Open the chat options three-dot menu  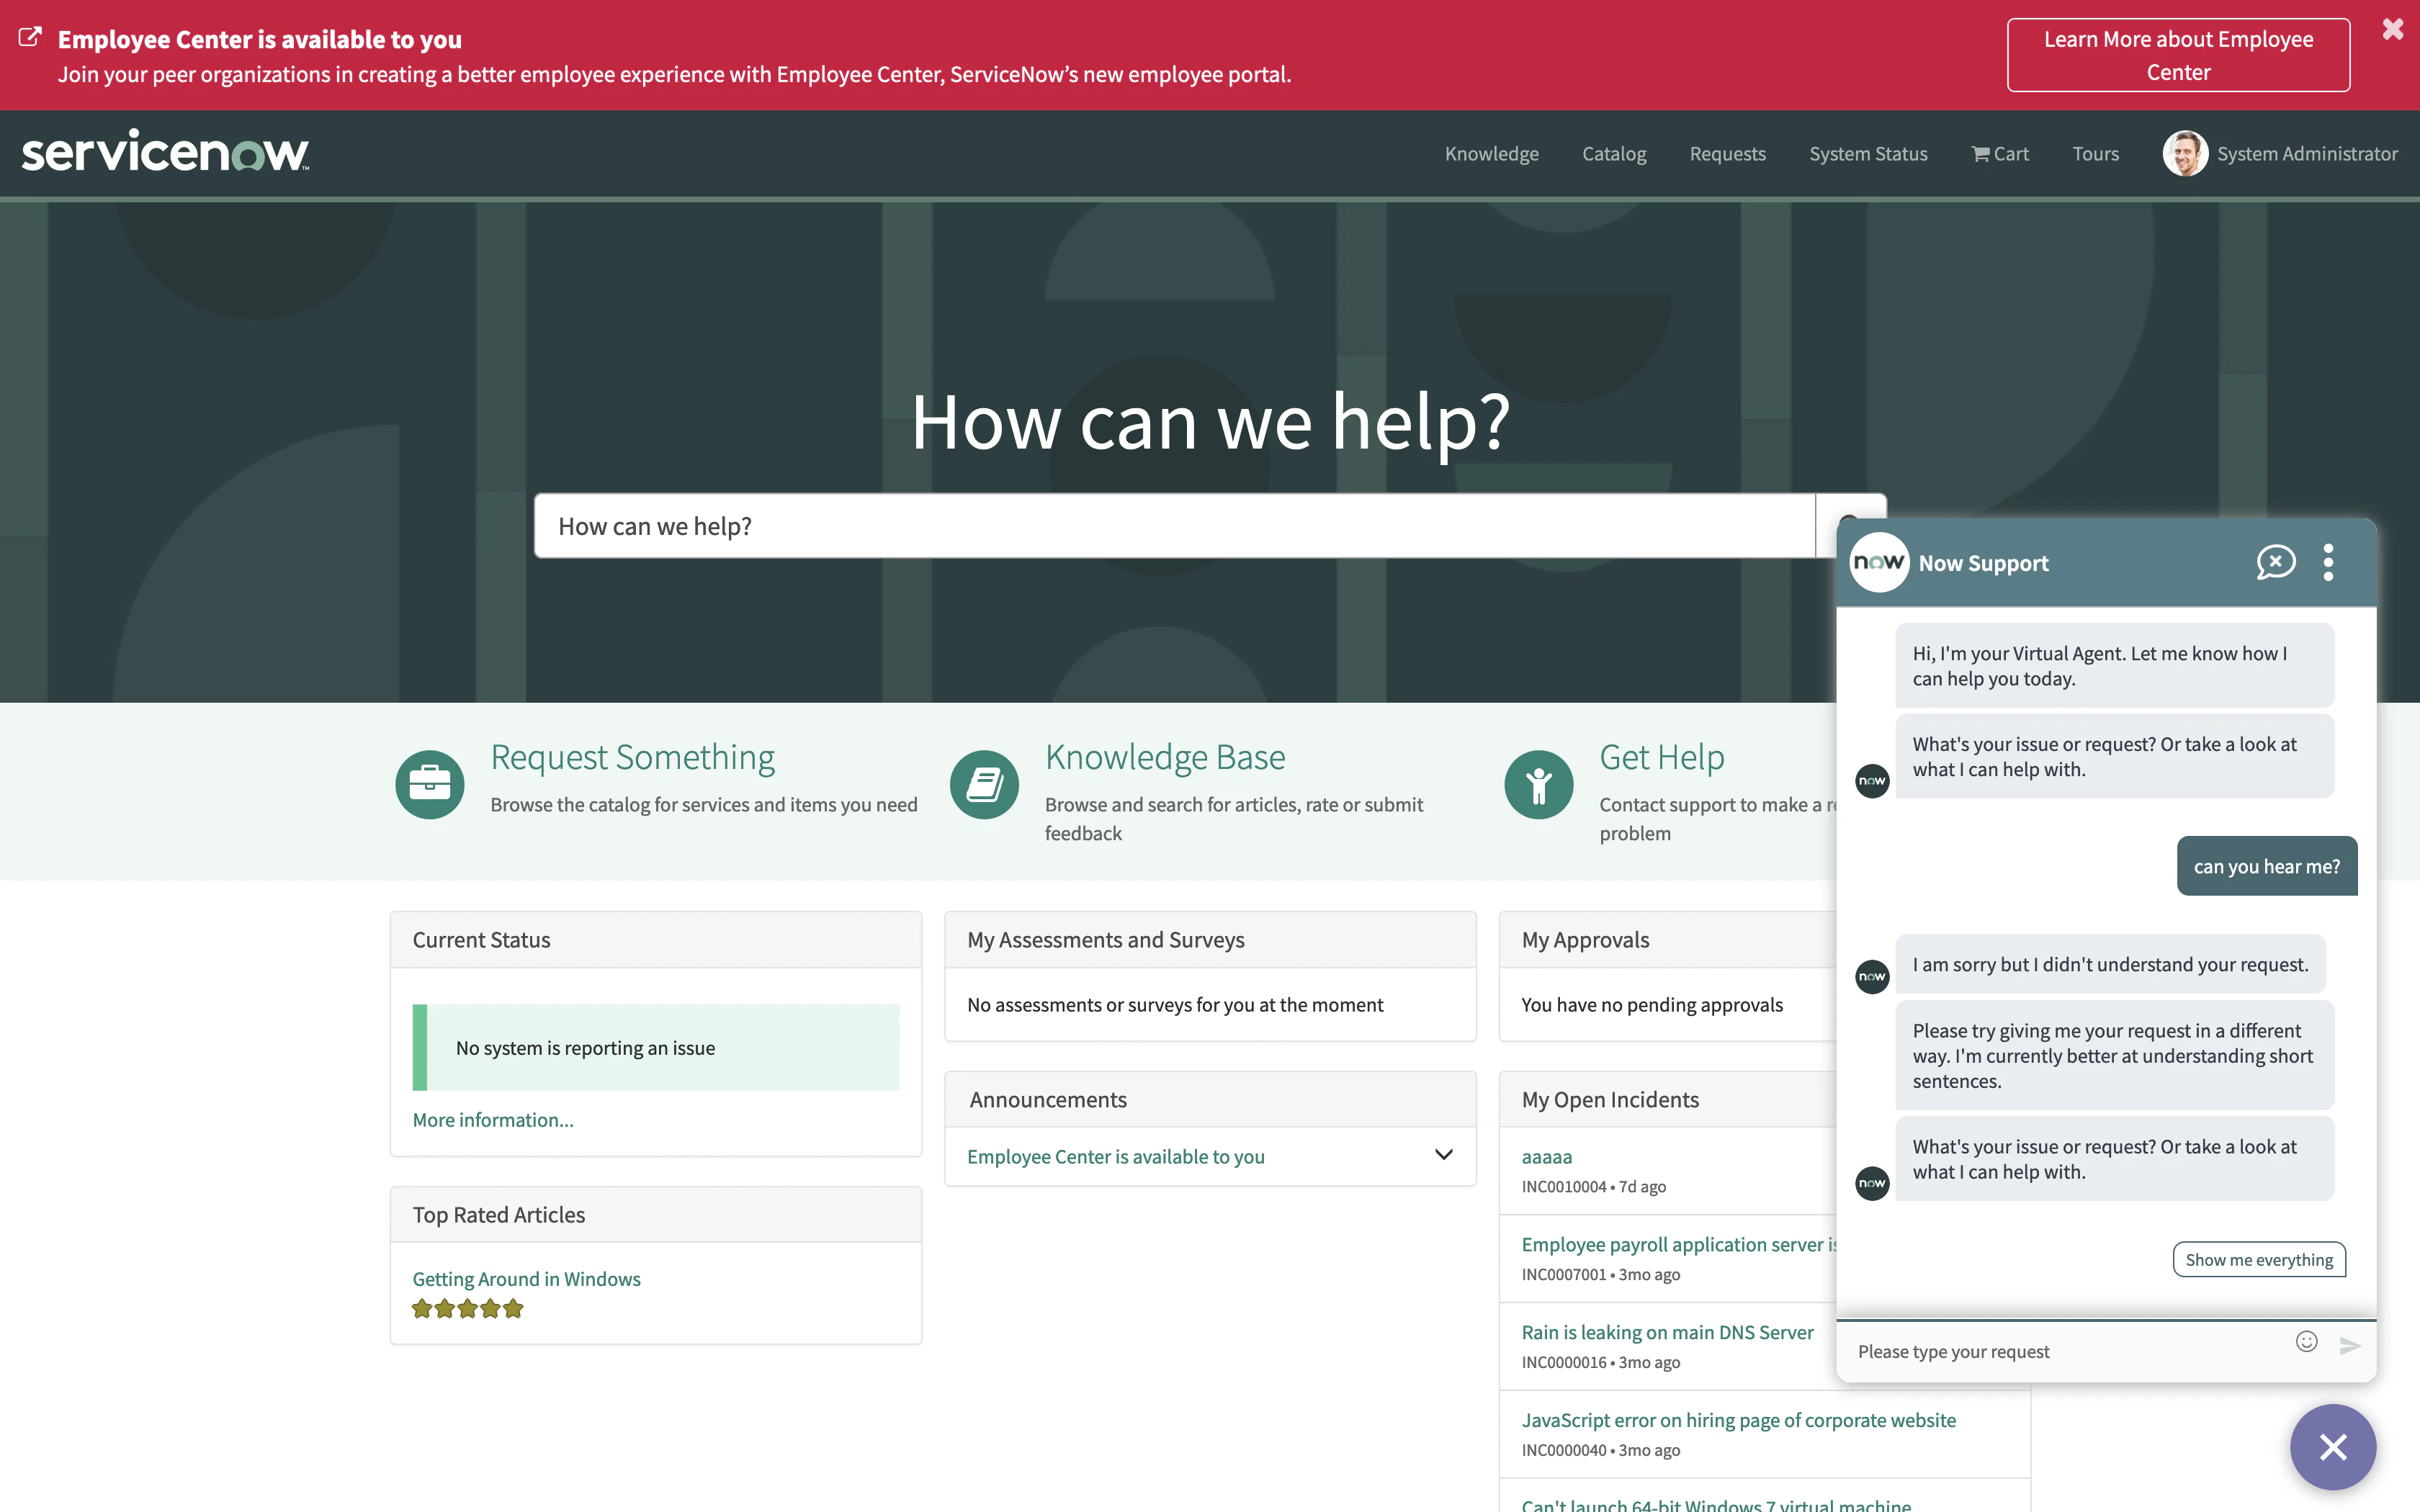click(2329, 562)
